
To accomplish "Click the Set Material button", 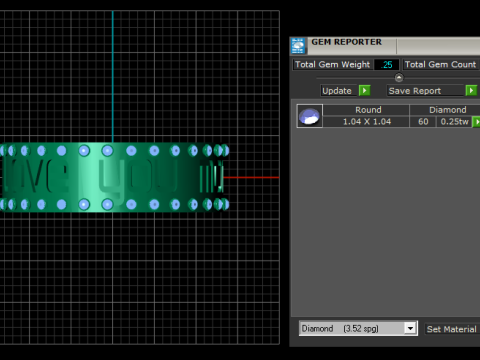I will pyautogui.click(x=452, y=329).
